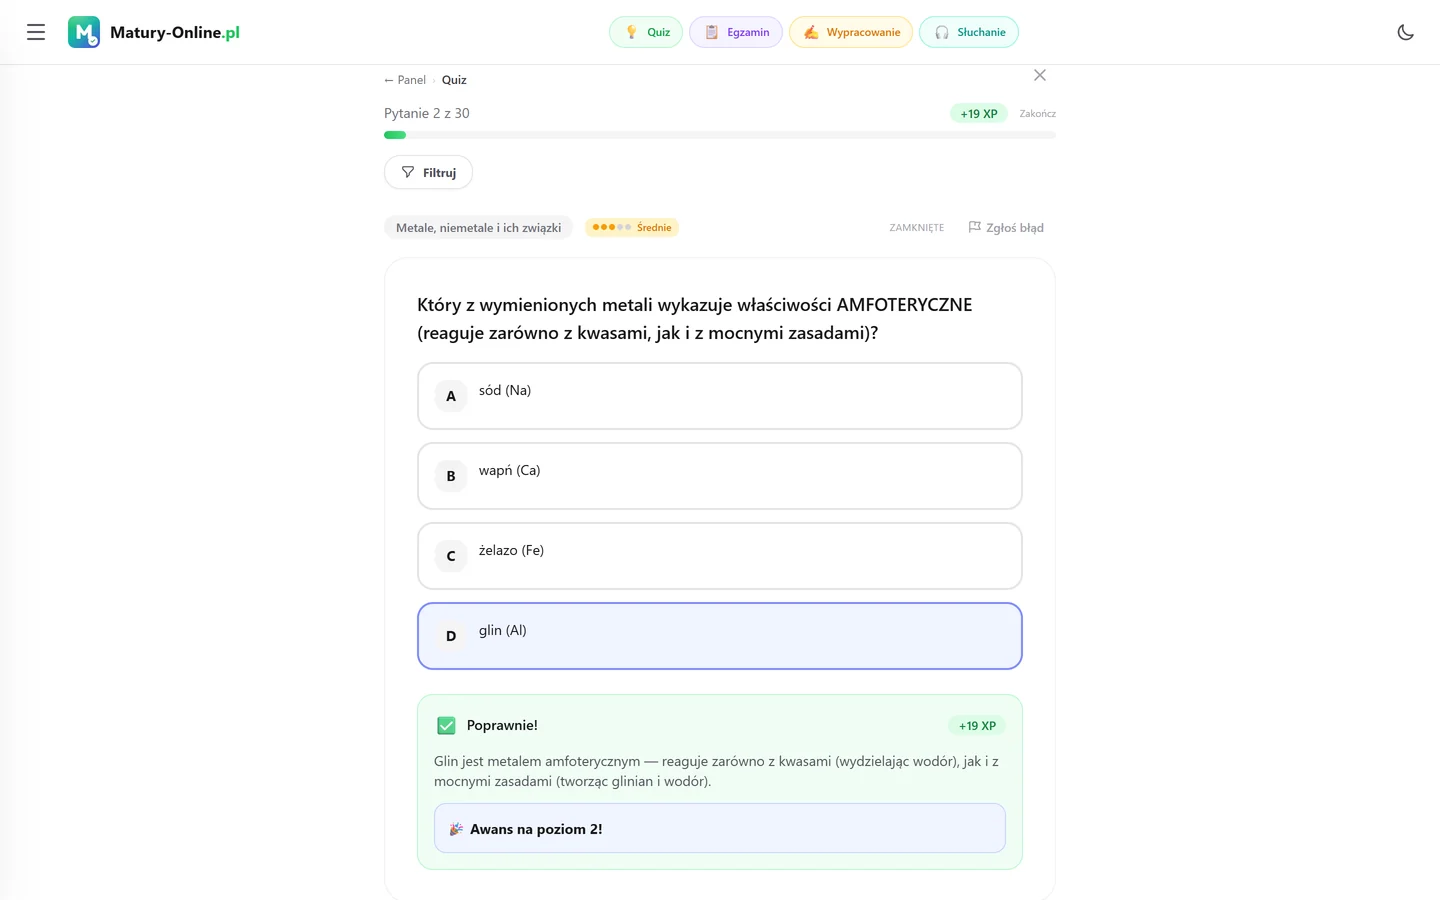The height and width of the screenshot is (900, 1440).
Task: Click the Średnie difficulty badge
Action: pyautogui.click(x=632, y=227)
